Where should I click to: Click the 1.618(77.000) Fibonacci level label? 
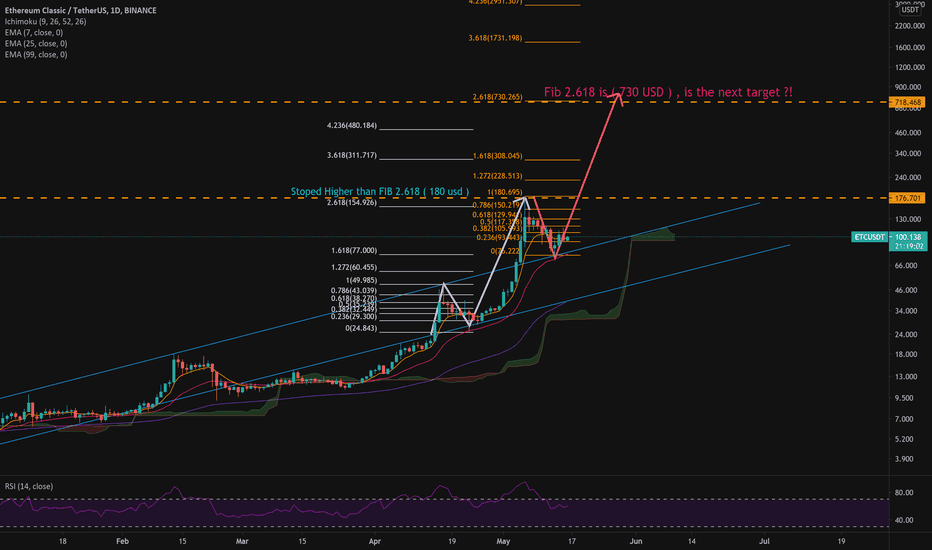point(354,251)
